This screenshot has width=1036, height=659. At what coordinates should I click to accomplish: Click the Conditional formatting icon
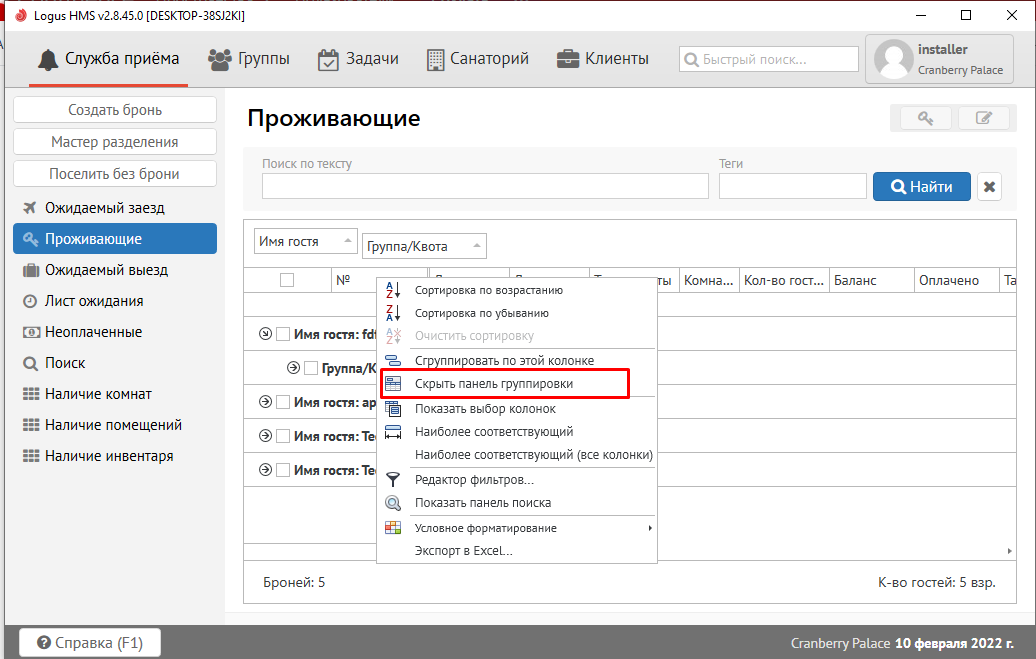(x=393, y=528)
